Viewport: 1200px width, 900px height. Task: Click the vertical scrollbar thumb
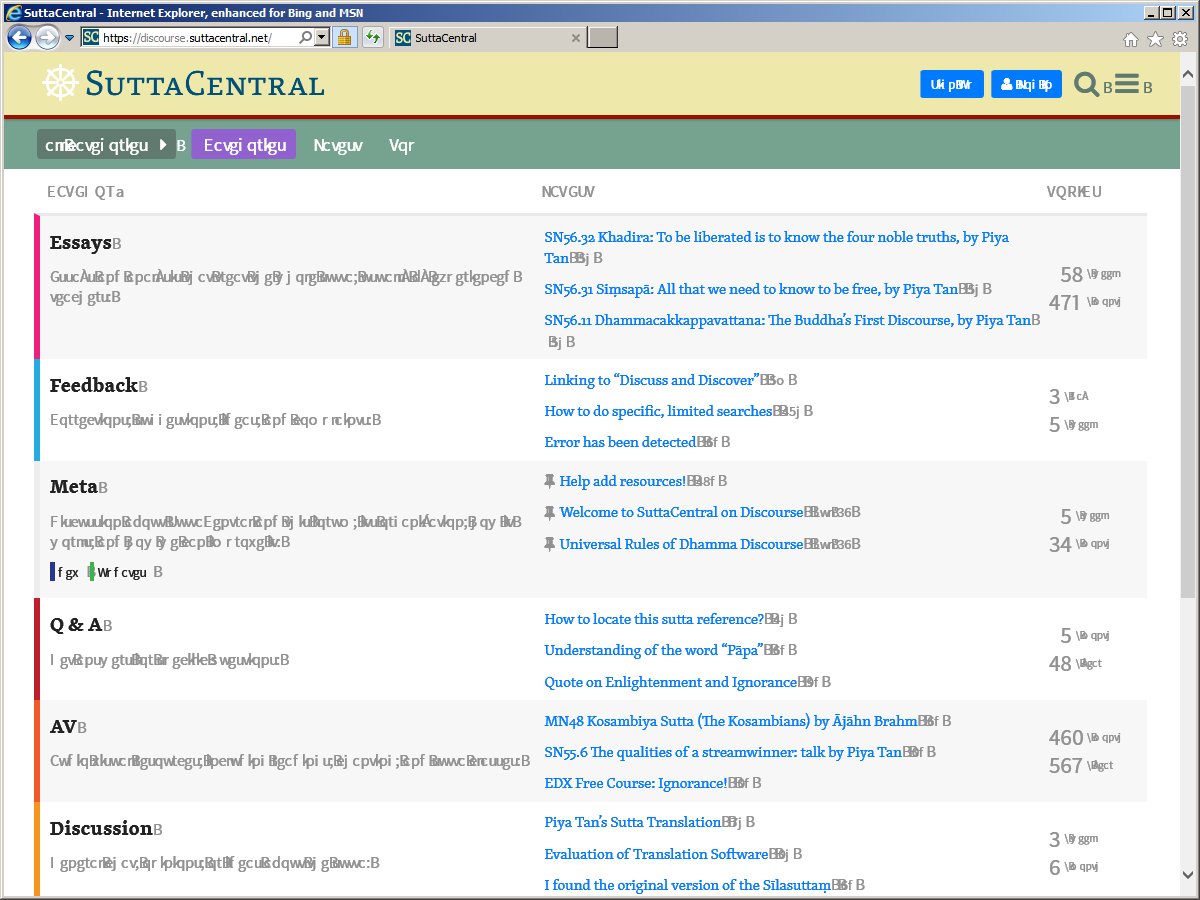(x=1188, y=340)
